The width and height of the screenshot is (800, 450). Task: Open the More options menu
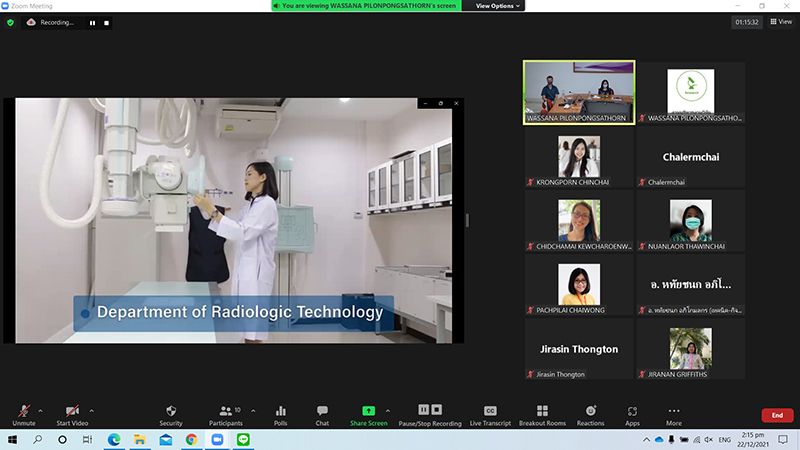[673, 415]
